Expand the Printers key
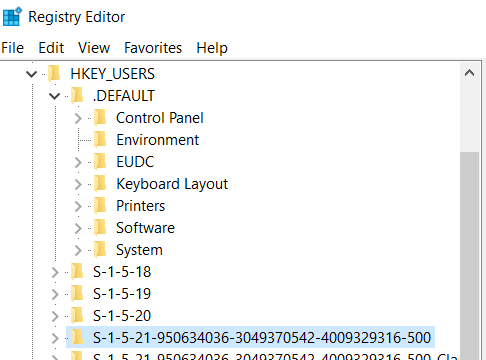 click(78, 206)
